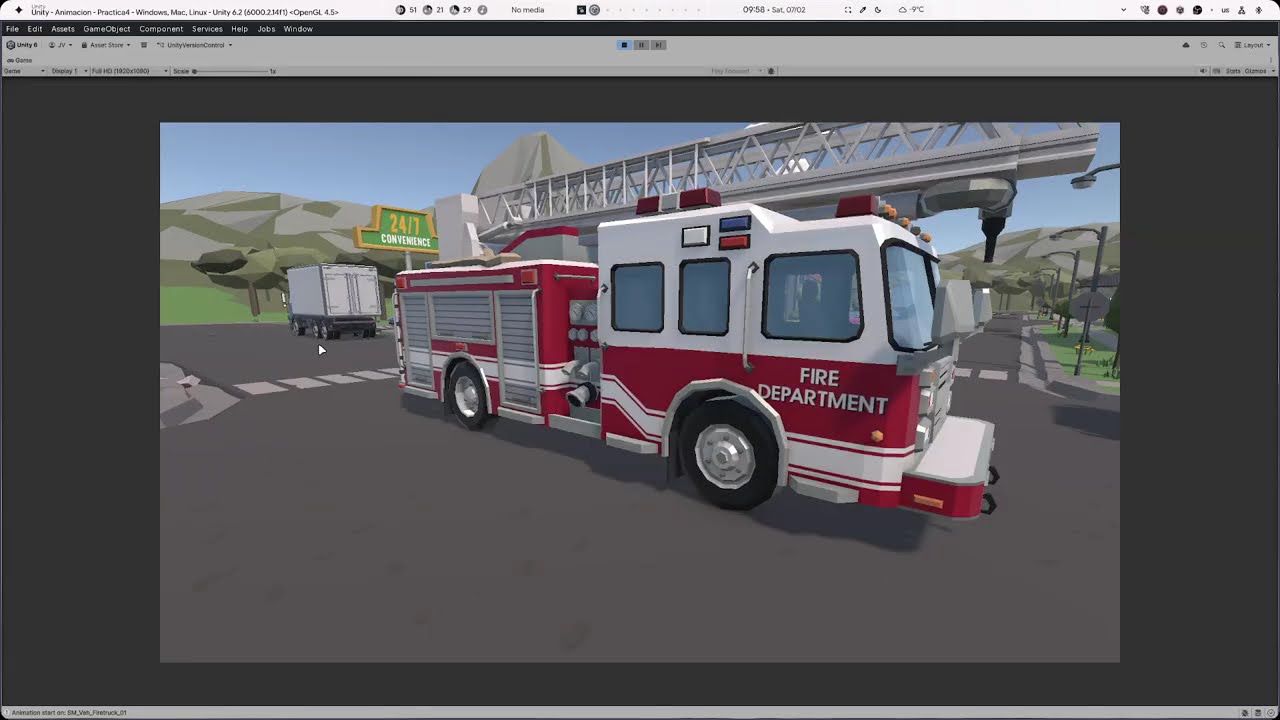Click the system monitor indicator showing 21
The height and width of the screenshot is (720, 1280).
(x=433, y=10)
